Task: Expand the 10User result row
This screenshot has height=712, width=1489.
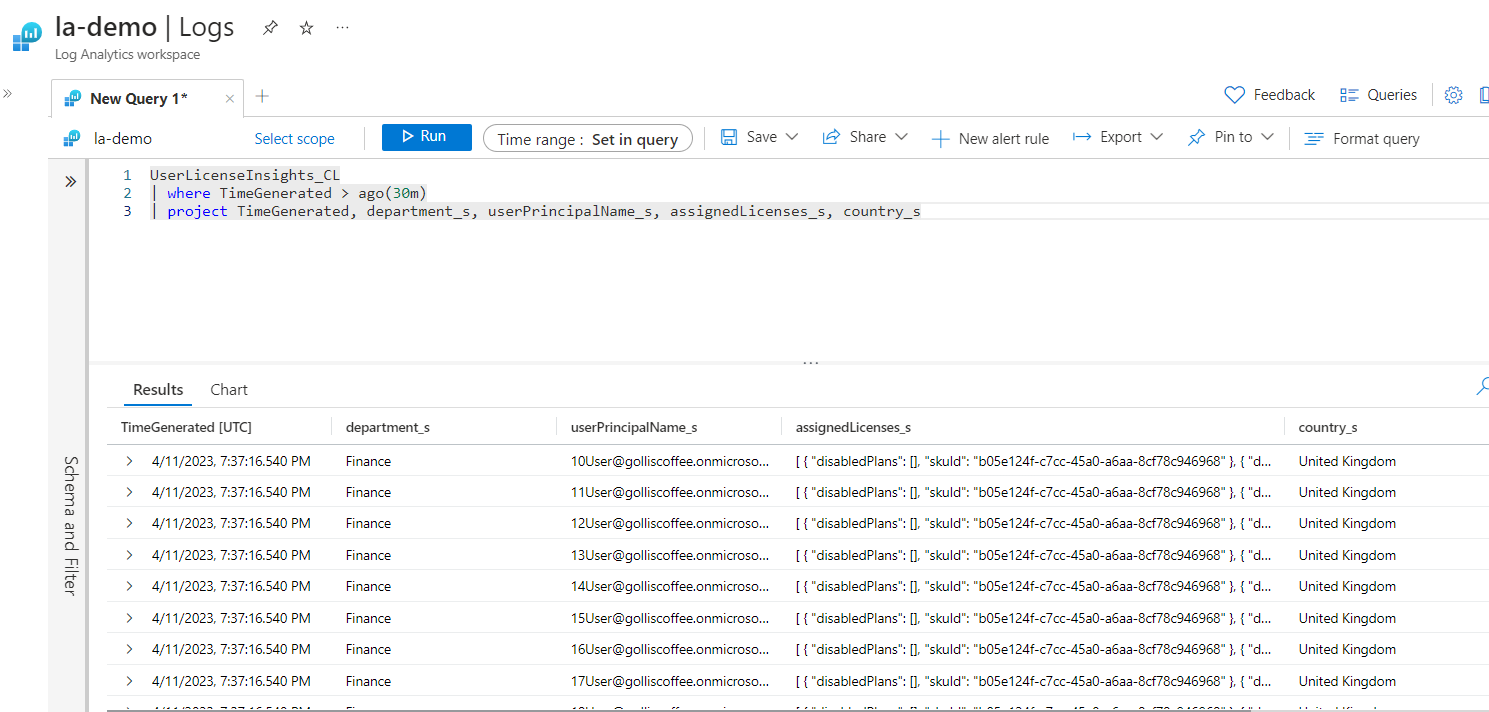Action: pos(129,461)
